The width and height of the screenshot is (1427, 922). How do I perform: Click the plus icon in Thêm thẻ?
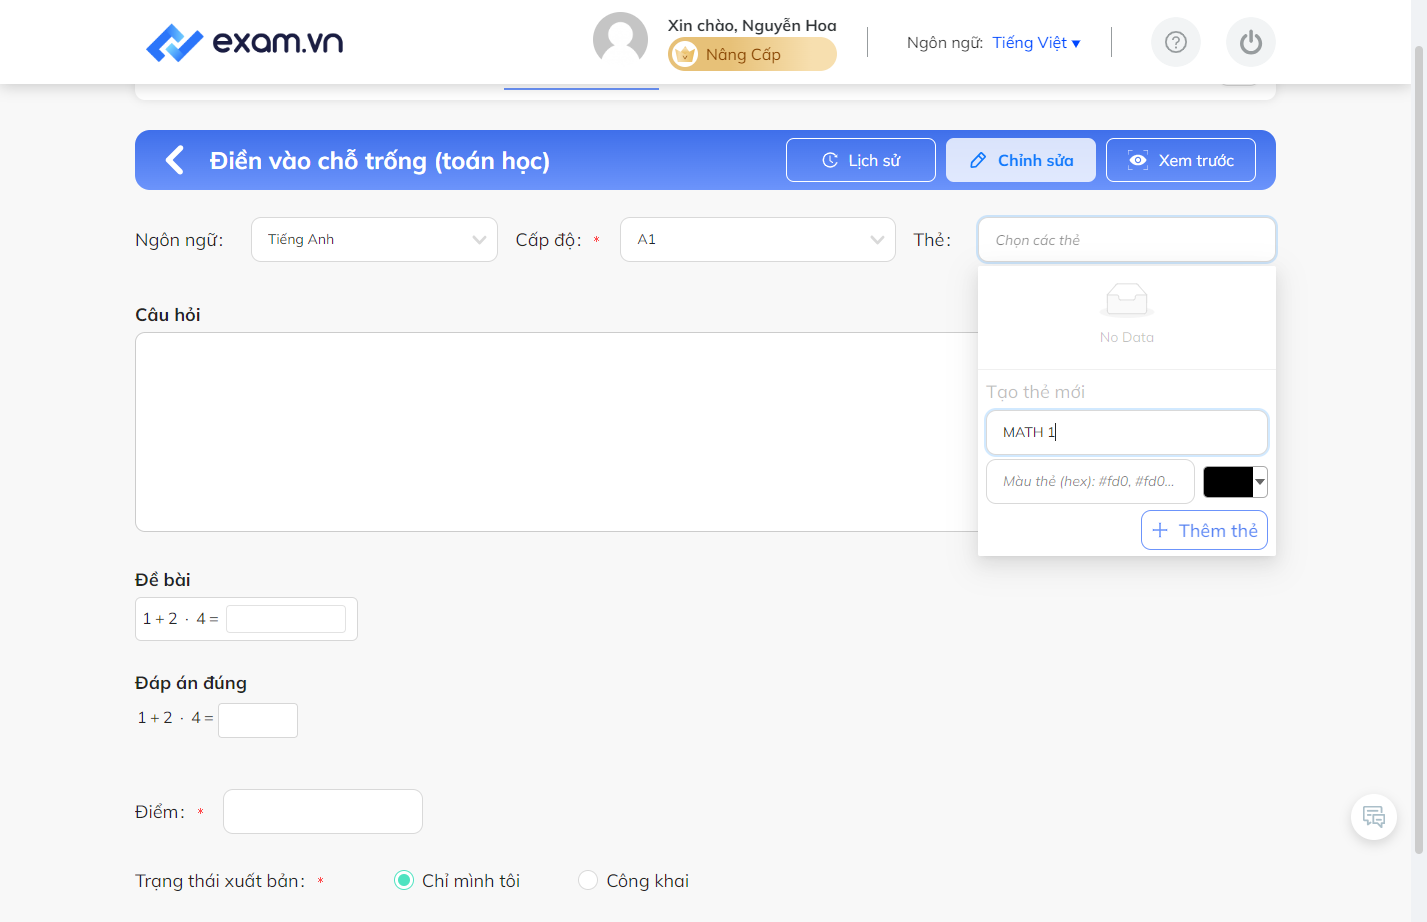point(1160,530)
